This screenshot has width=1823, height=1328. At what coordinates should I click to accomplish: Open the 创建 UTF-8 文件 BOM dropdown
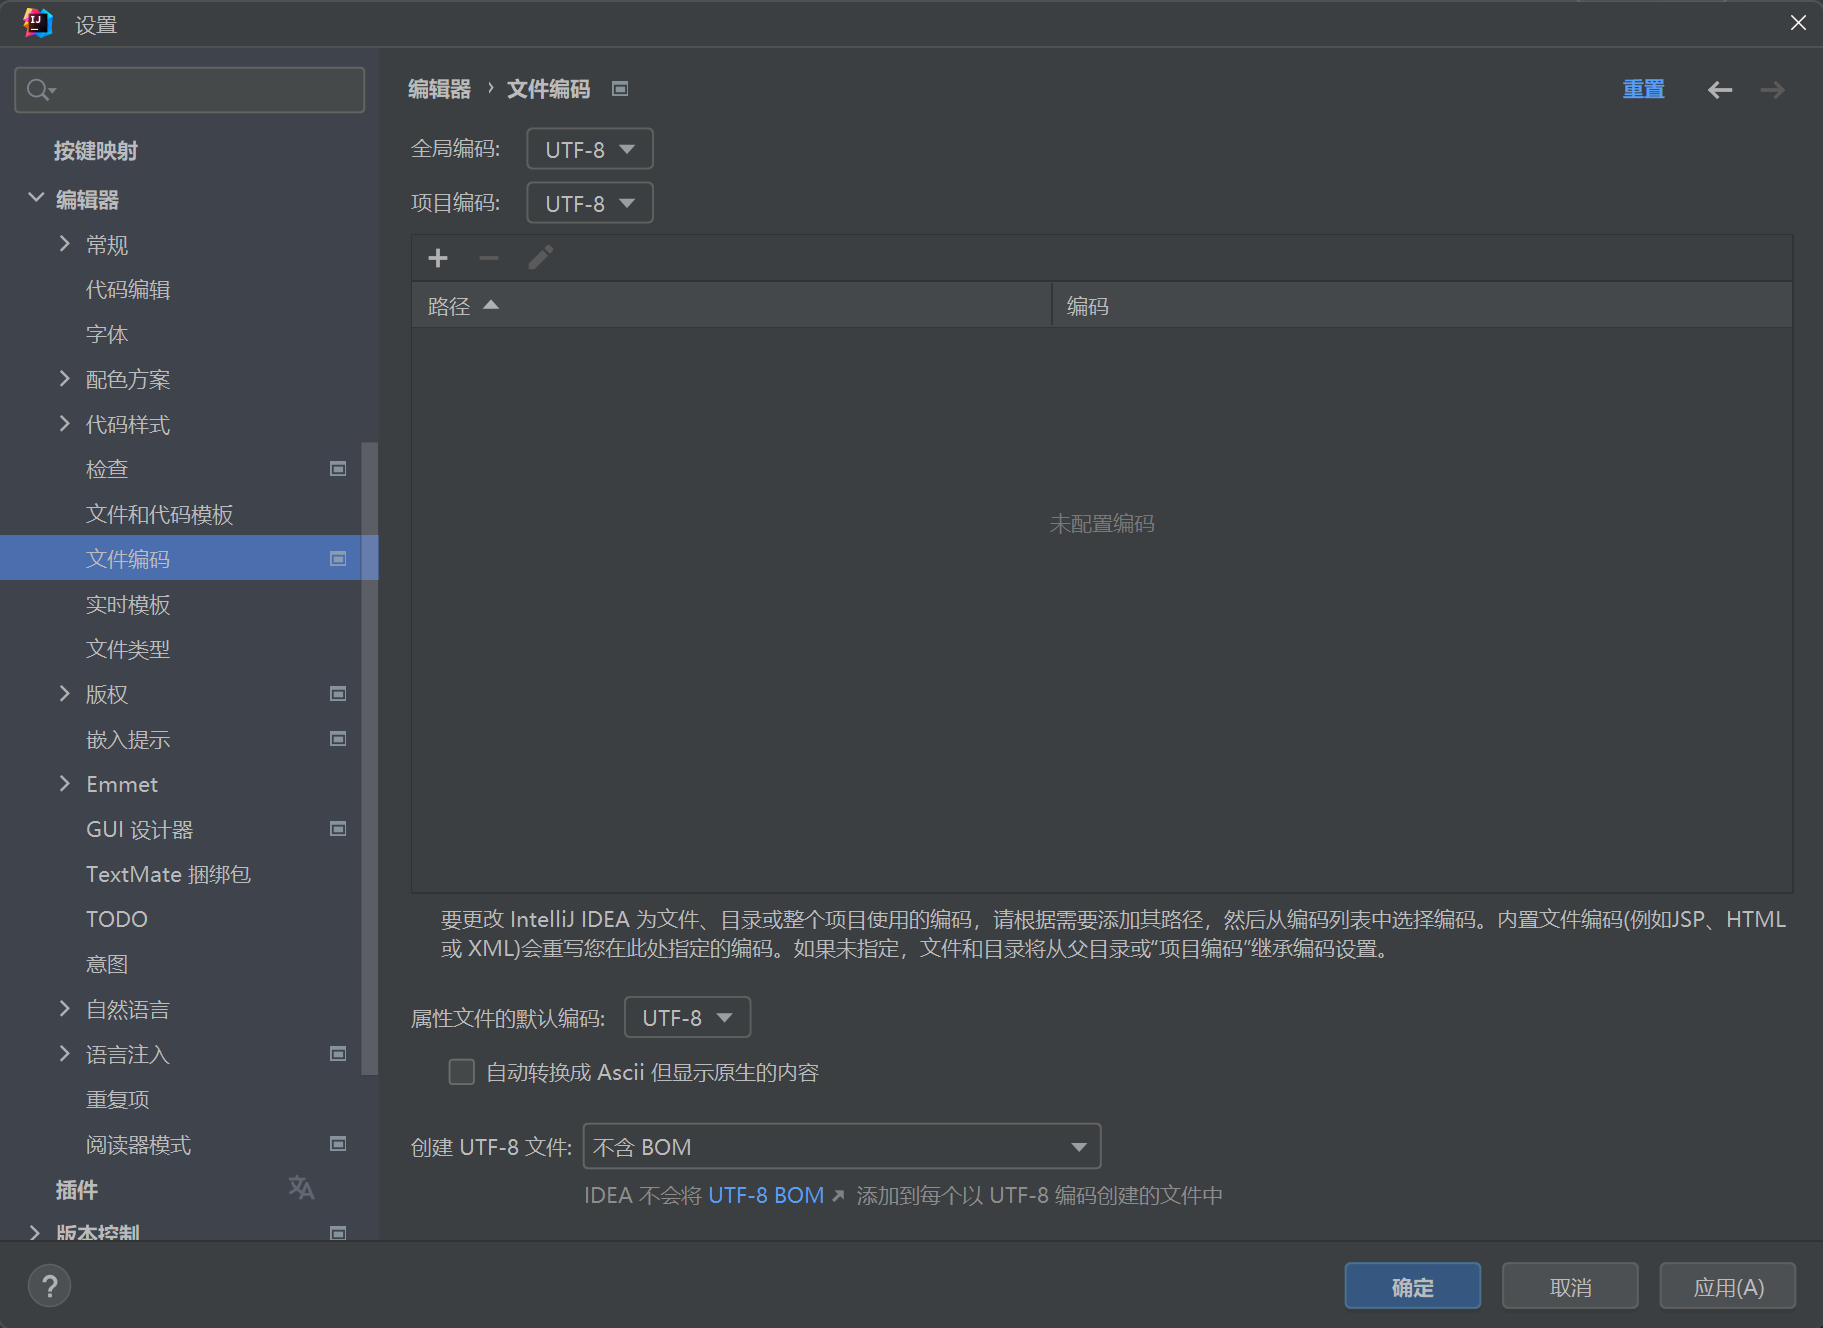pos(841,1146)
